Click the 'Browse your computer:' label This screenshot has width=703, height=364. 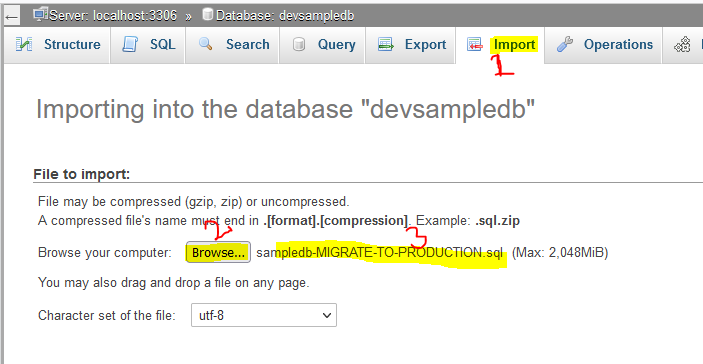(105, 253)
